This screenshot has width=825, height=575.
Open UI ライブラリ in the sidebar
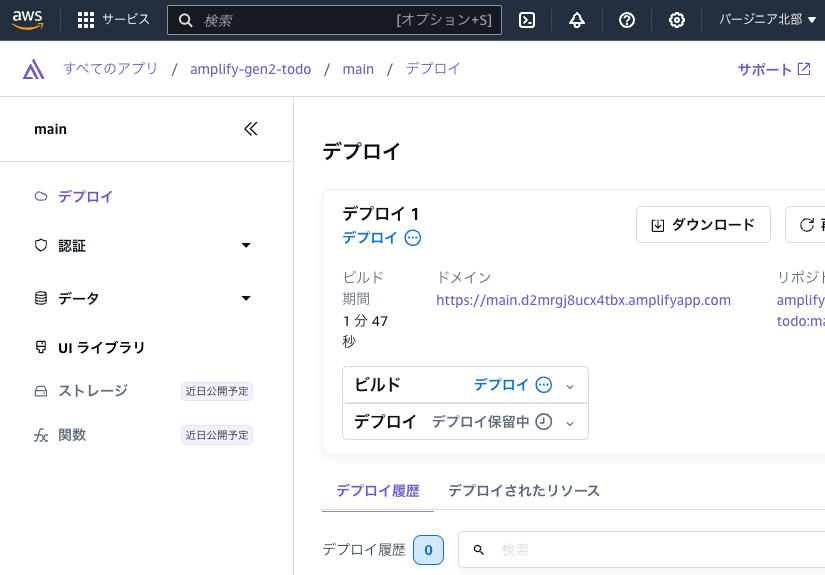point(101,348)
